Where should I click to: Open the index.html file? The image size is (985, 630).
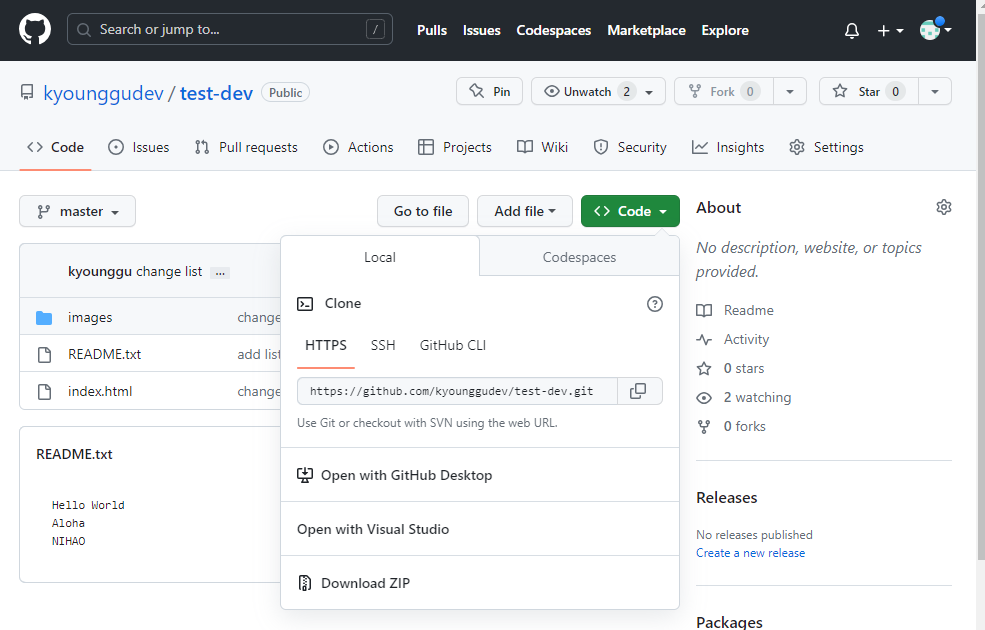pos(100,391)
